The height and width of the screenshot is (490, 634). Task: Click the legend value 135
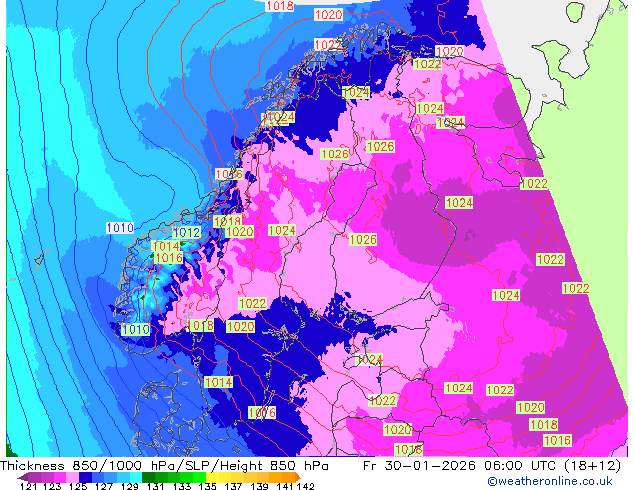(x=207, y=486)
